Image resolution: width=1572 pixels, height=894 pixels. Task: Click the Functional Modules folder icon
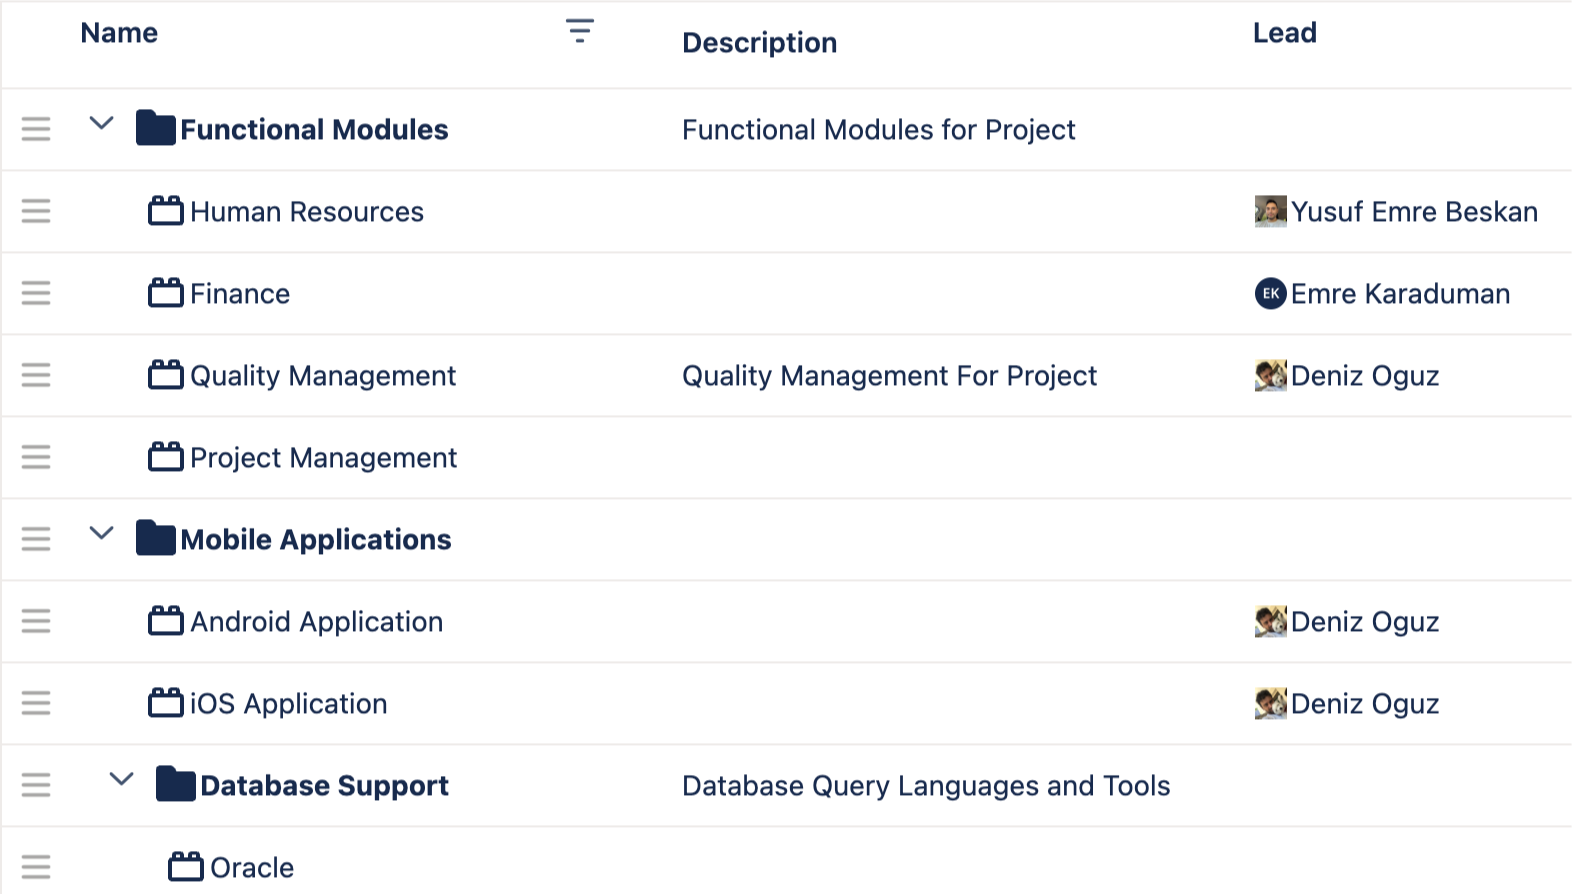156,128
